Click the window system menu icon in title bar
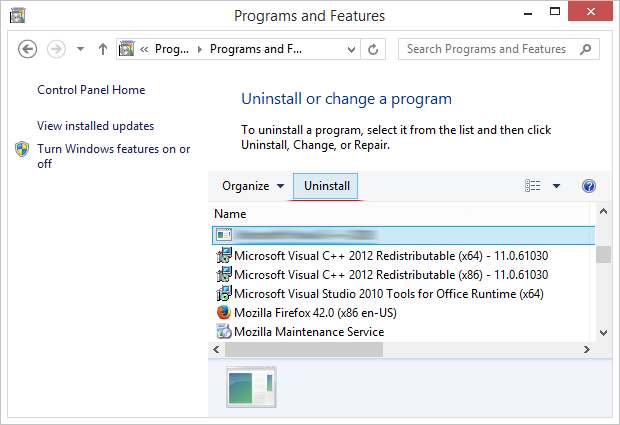Screen dimensions: 620x425 tap(17, 16)
